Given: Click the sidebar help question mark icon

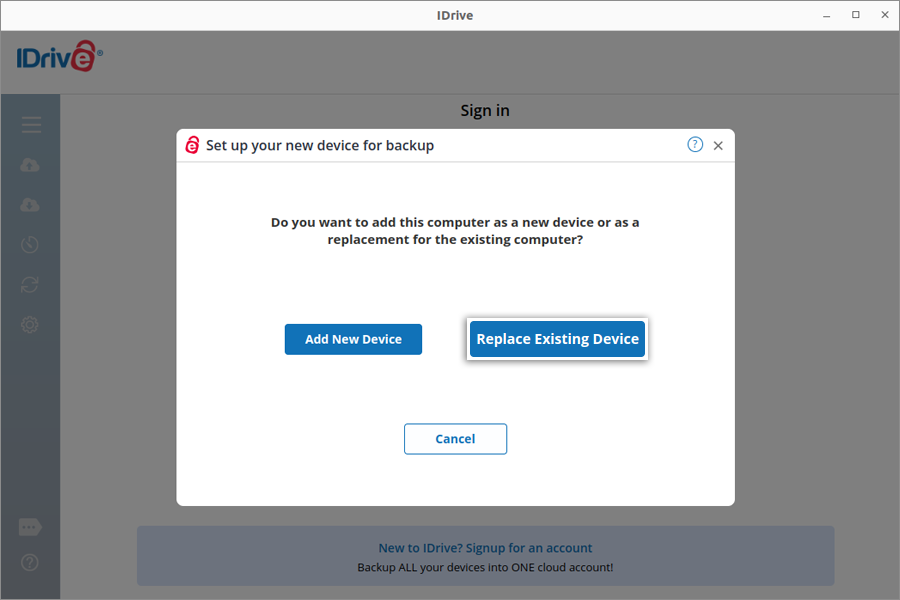Looking at the screenshot, I should pos(30,563).
